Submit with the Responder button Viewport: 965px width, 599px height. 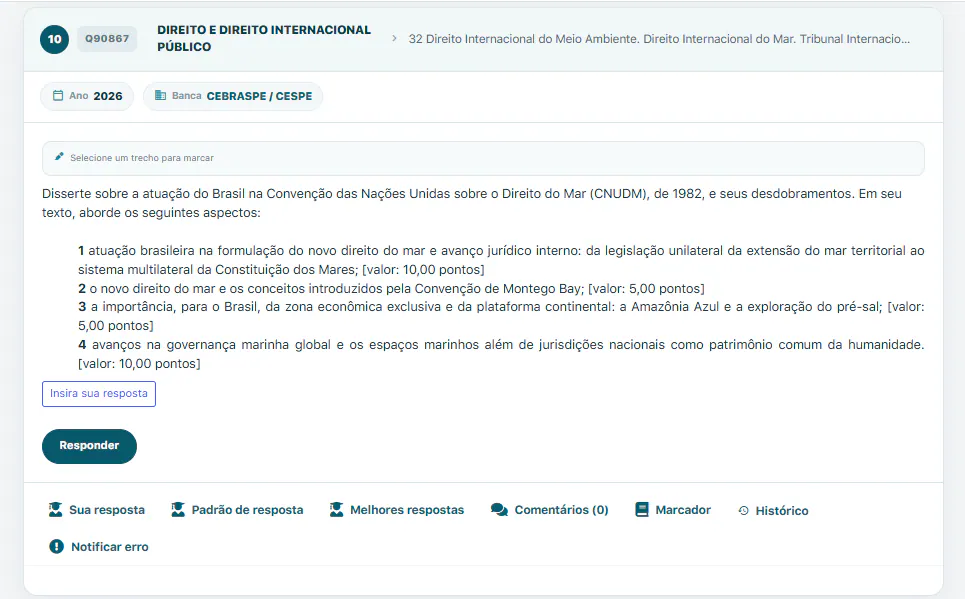click(x=89, y=446)
